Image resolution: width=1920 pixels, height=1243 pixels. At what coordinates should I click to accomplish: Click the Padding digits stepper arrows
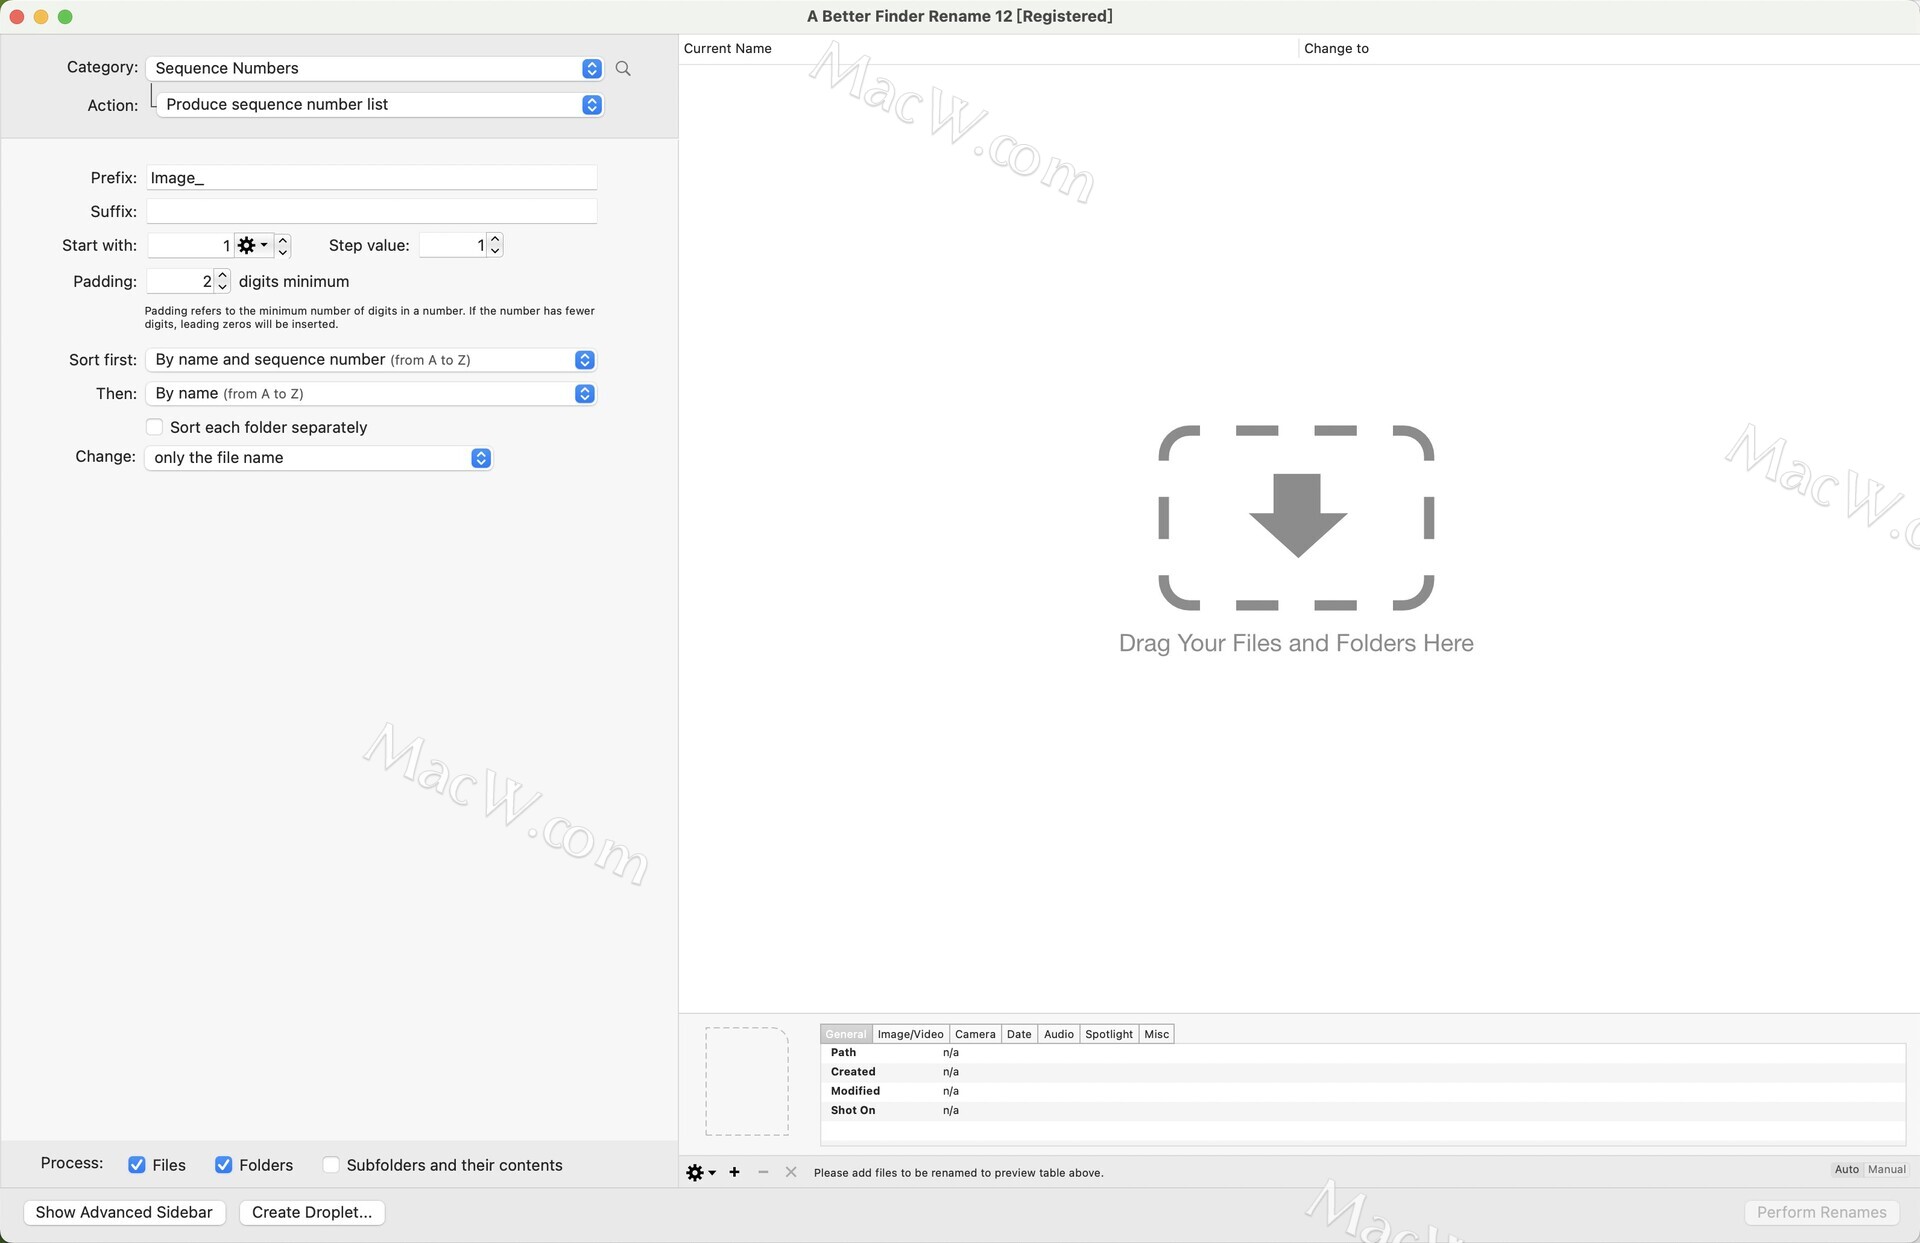[x=222, y=281]
